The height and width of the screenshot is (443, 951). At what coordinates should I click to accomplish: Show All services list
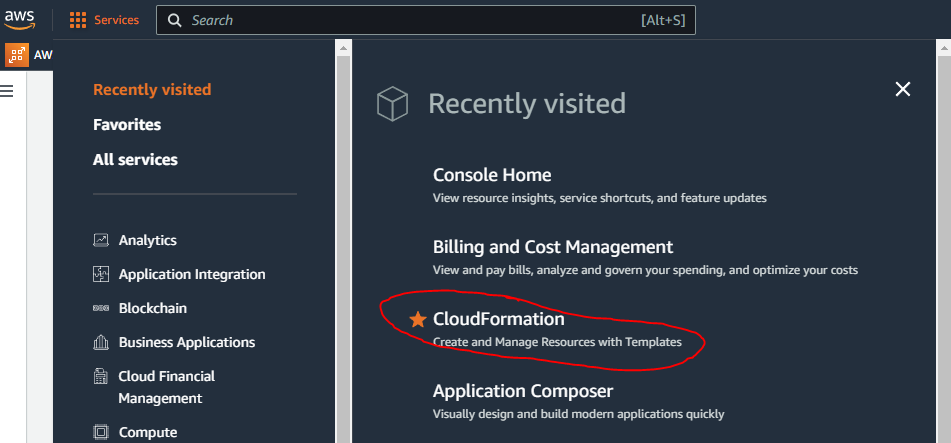(135, 159)
